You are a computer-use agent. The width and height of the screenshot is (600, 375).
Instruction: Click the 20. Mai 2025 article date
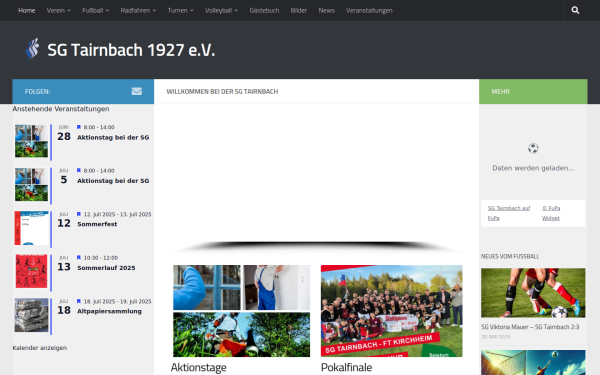coord(496,337)
